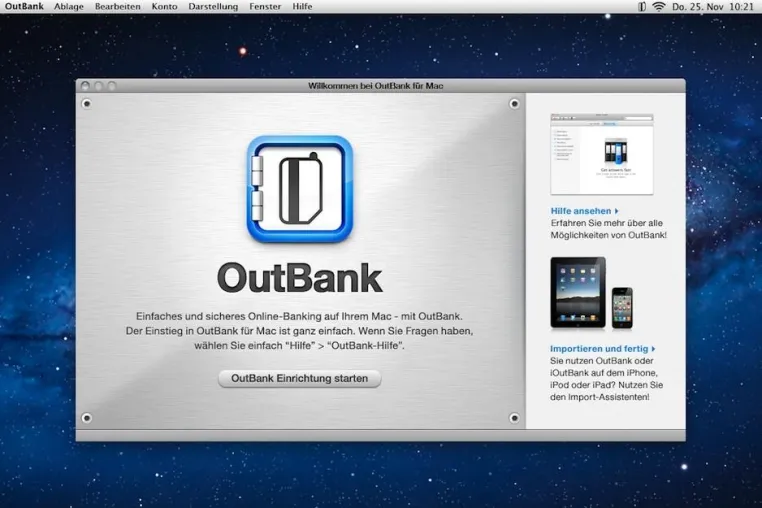Click text Erfahren Sie mehr über alle
Viewport: 762px width, 508px height.
(606, 223)
